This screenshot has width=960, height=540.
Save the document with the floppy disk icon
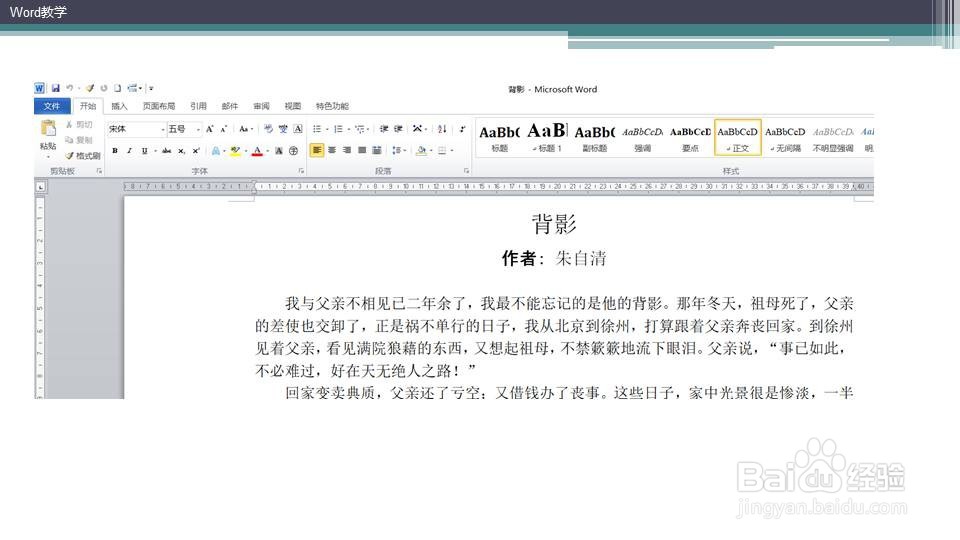tap(56, 88)
